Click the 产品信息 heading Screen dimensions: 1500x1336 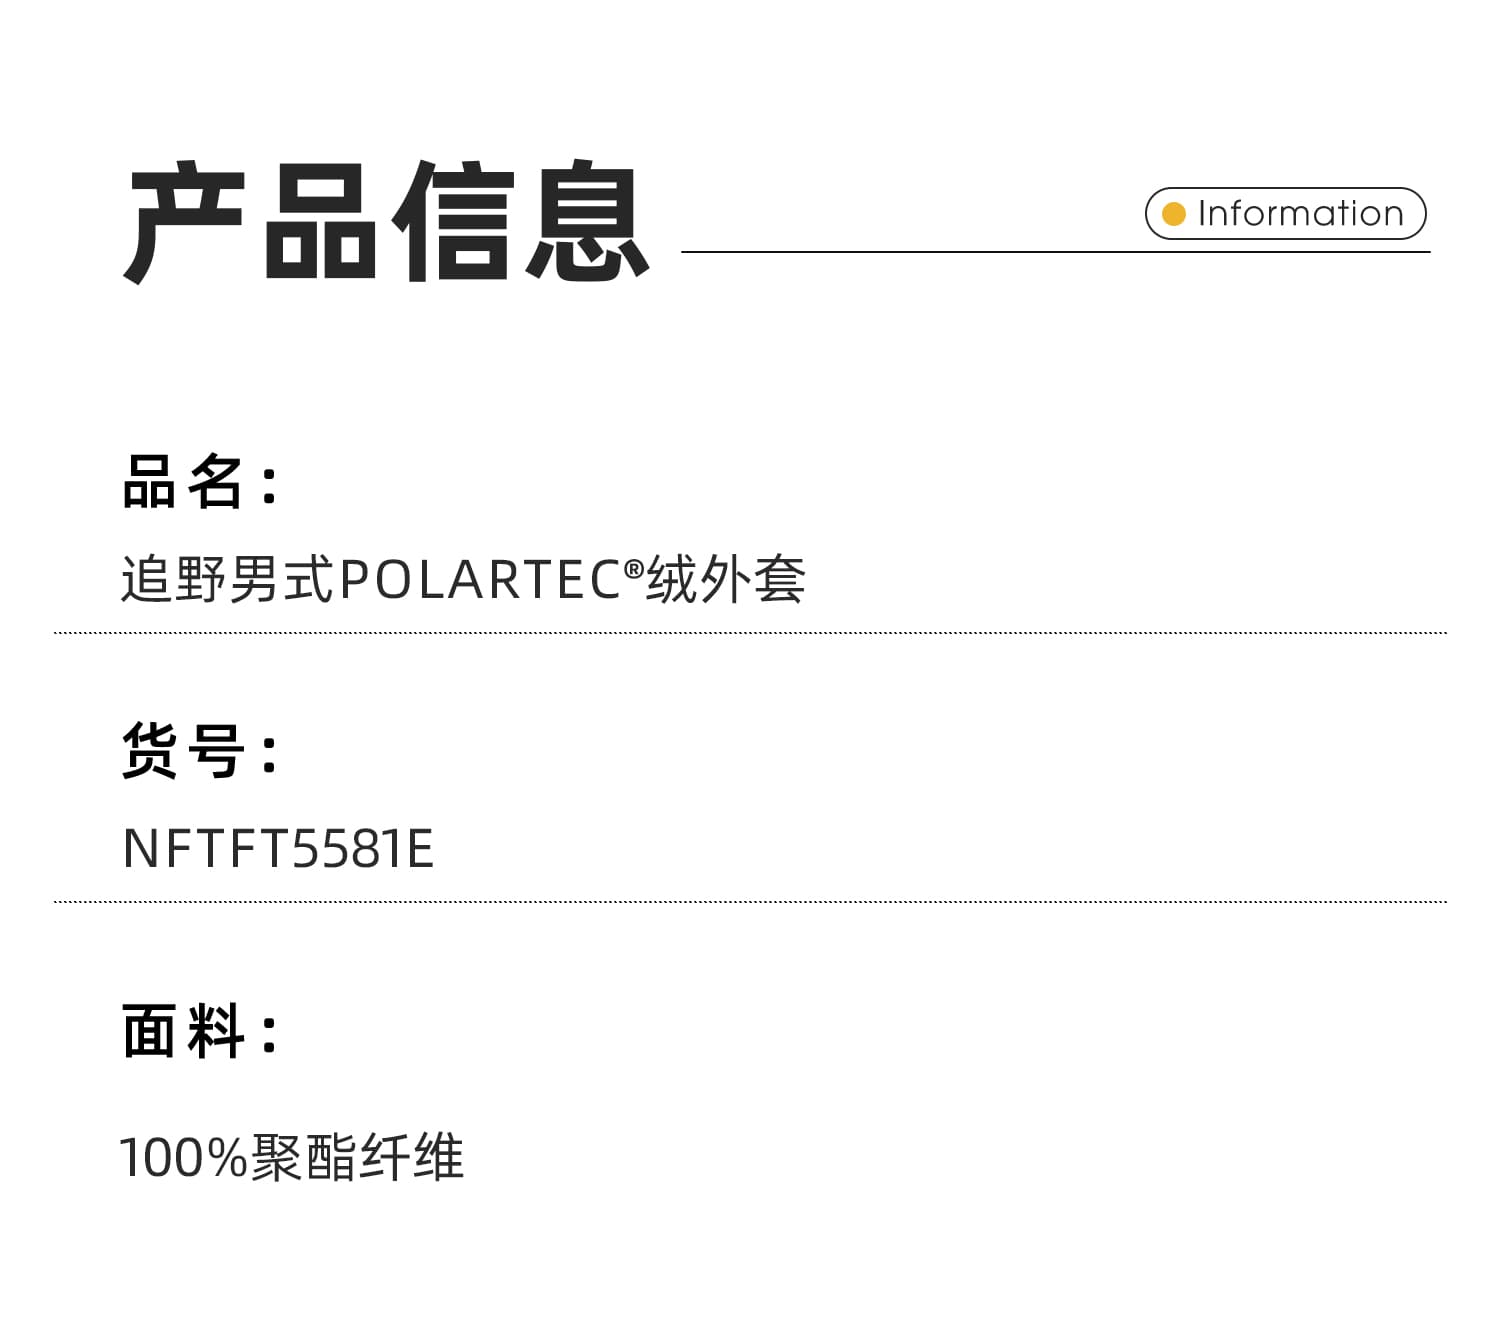[387, 222]
